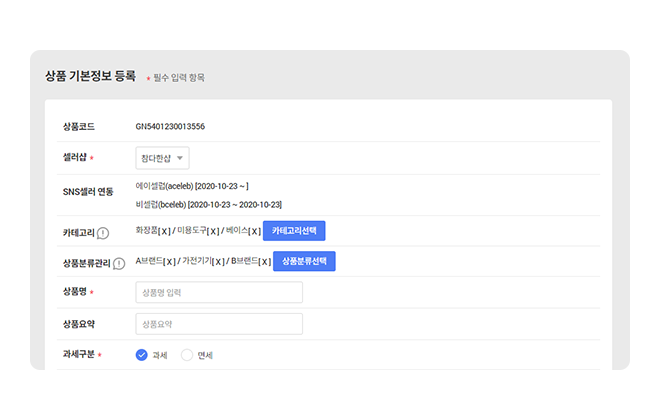Remove 가전기기 classification via its [X]
The height and width of the screenshot is (420, 660).
[218, 262]
